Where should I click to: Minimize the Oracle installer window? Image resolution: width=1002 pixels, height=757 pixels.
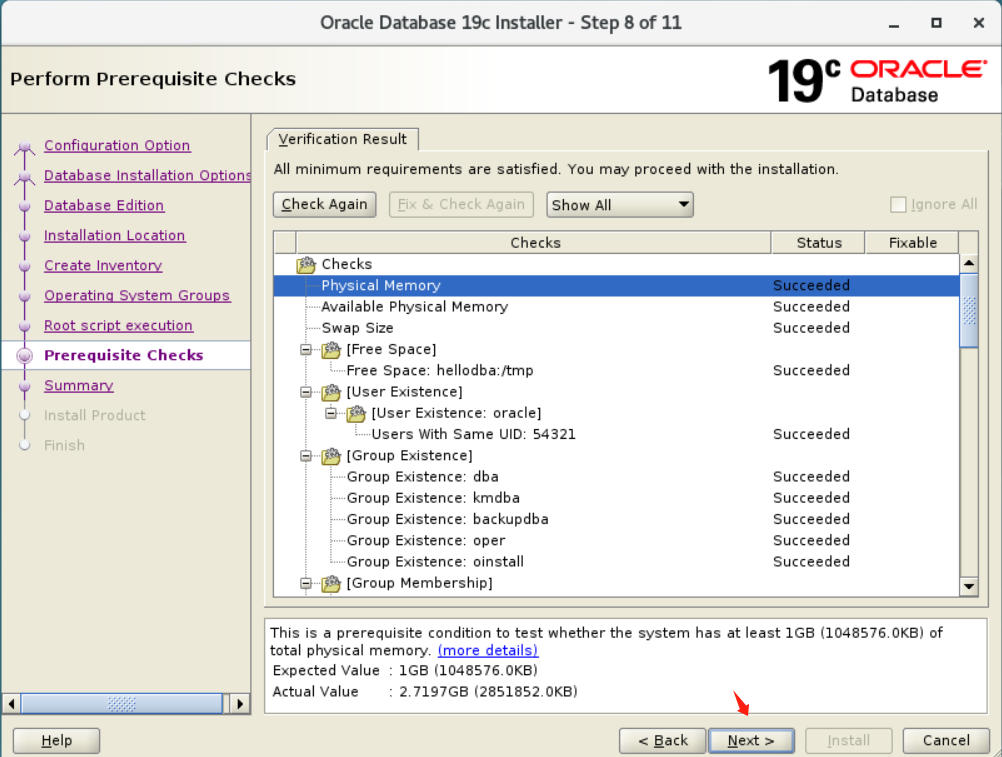pos(894,24)
